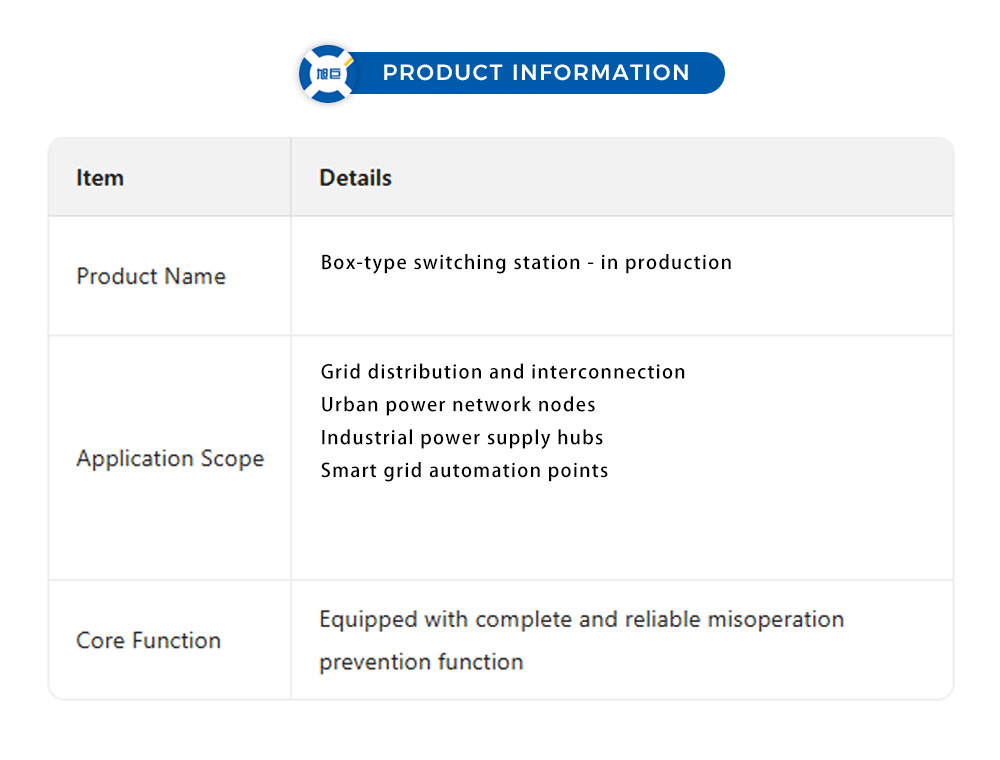Click 'Industrial power supply hubs' entry
Screen dimensions: 1000x760
coord(462,438)
